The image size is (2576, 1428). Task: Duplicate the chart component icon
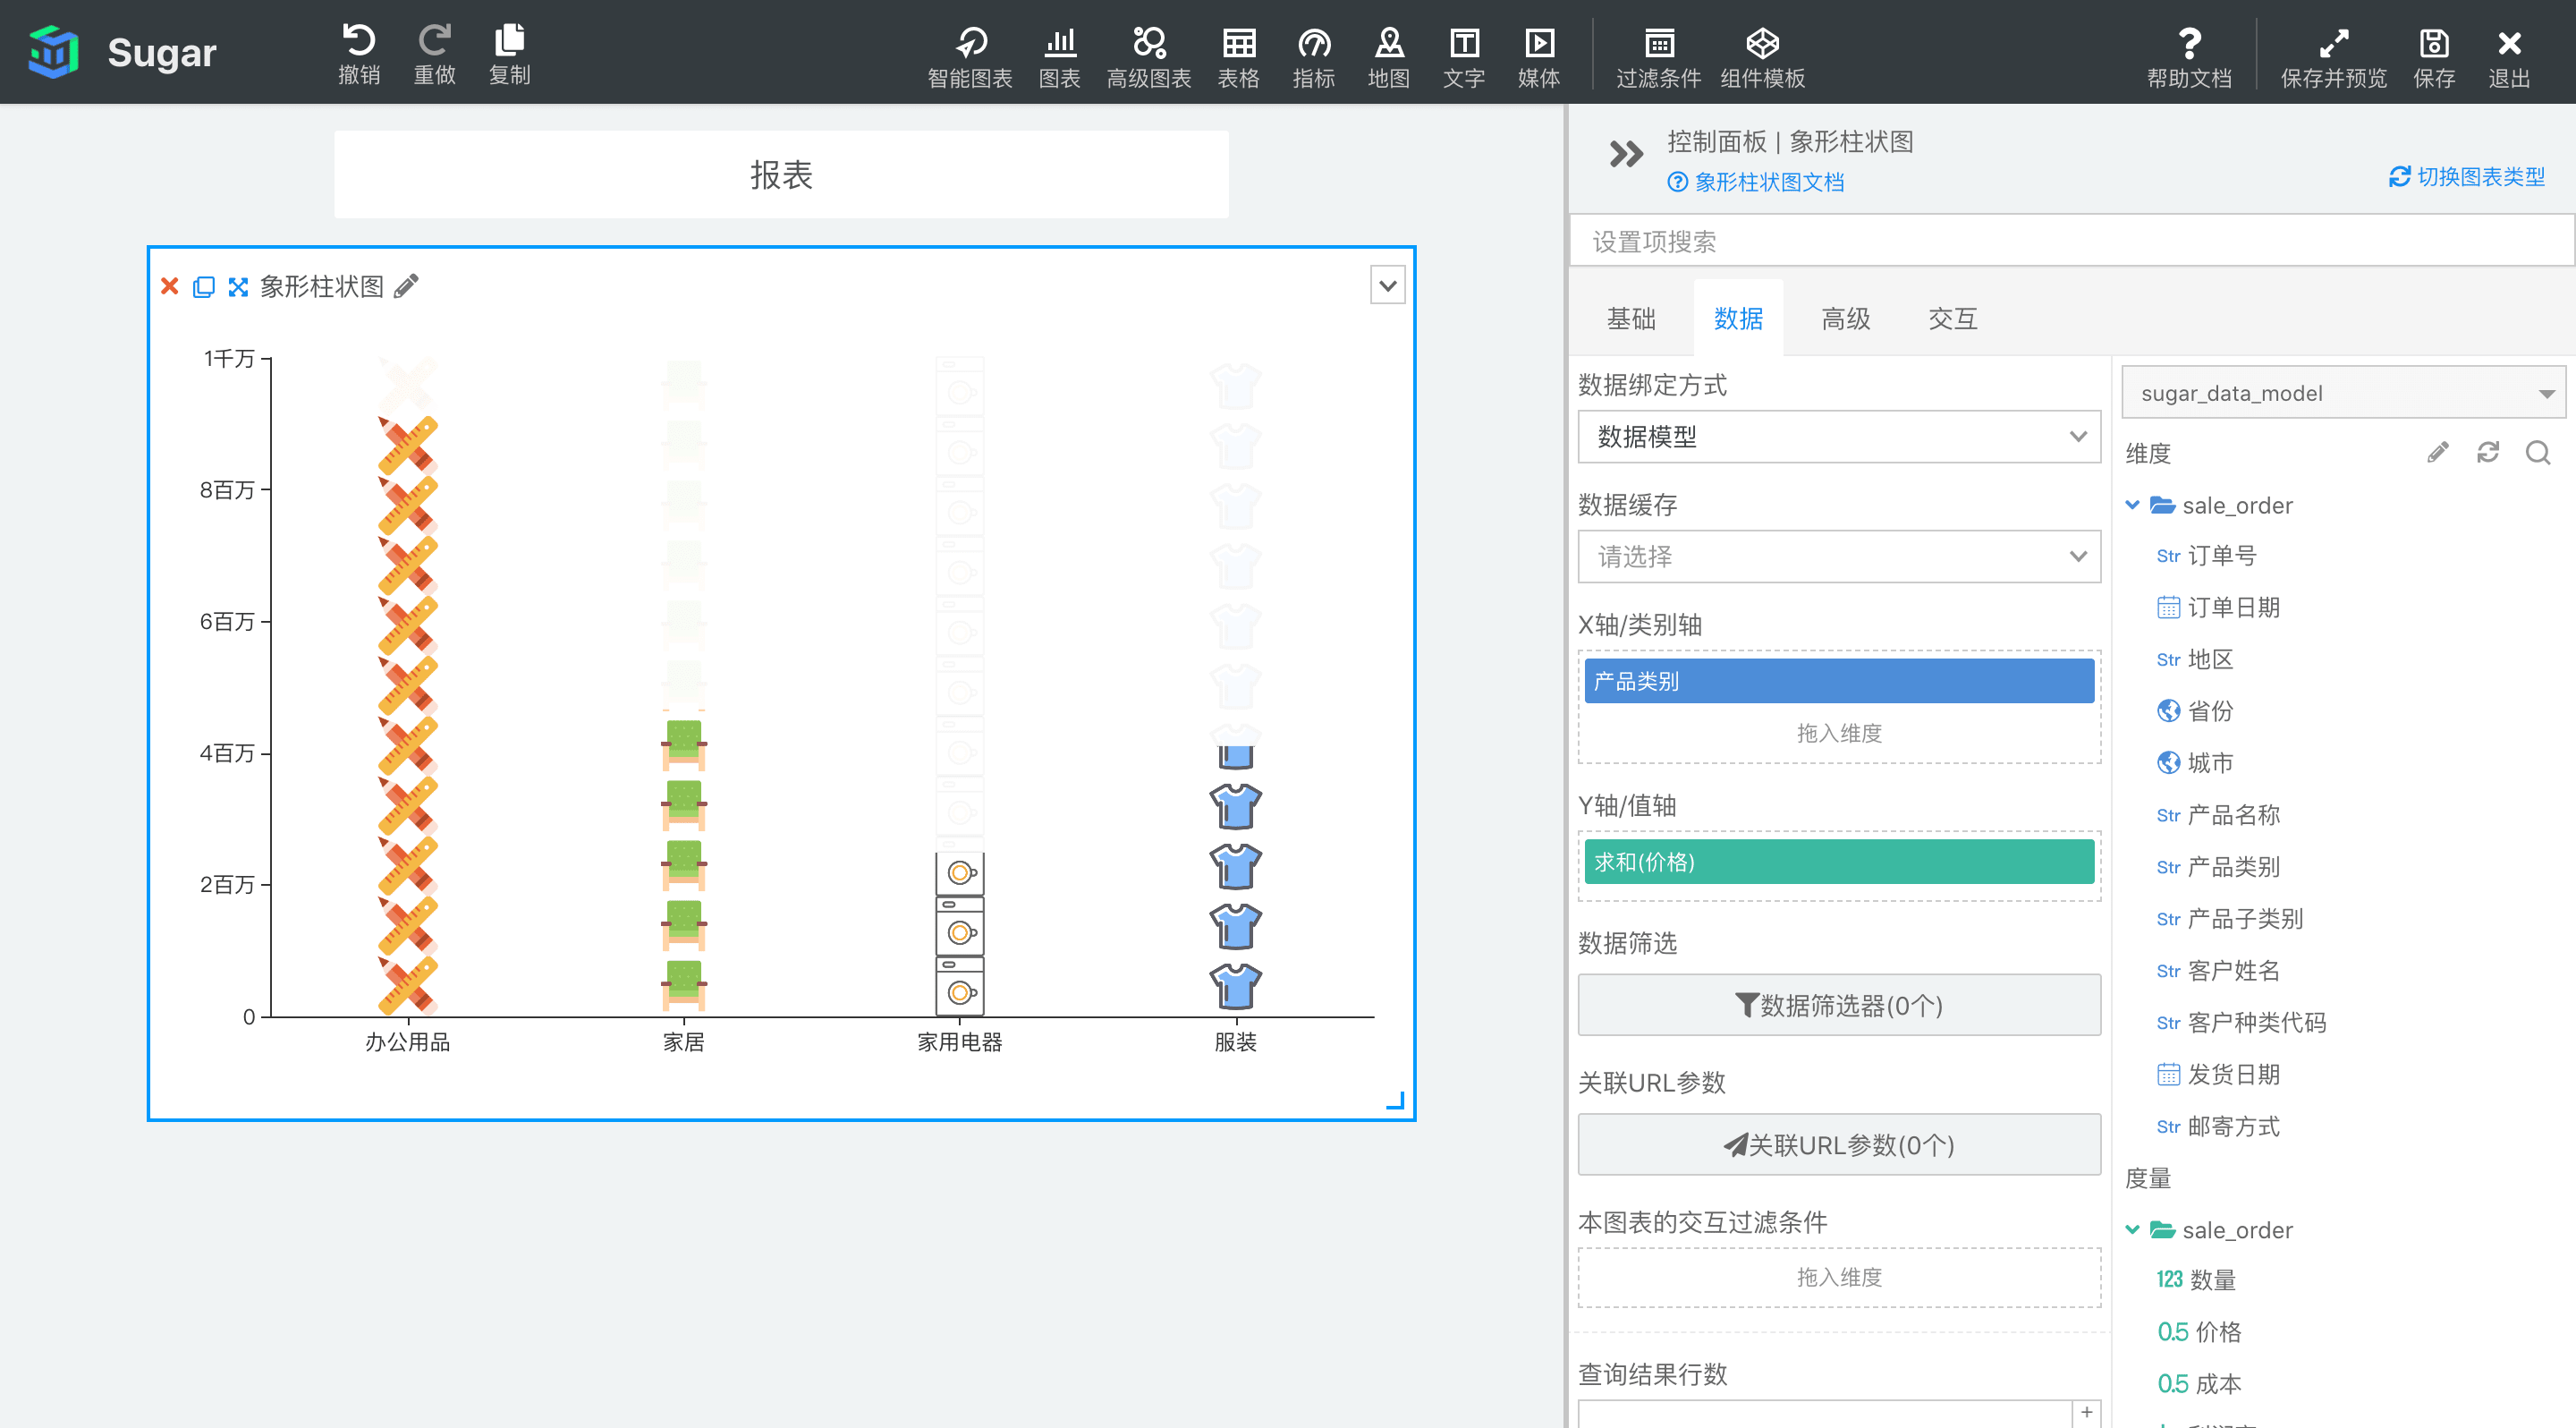click(204, 287)
